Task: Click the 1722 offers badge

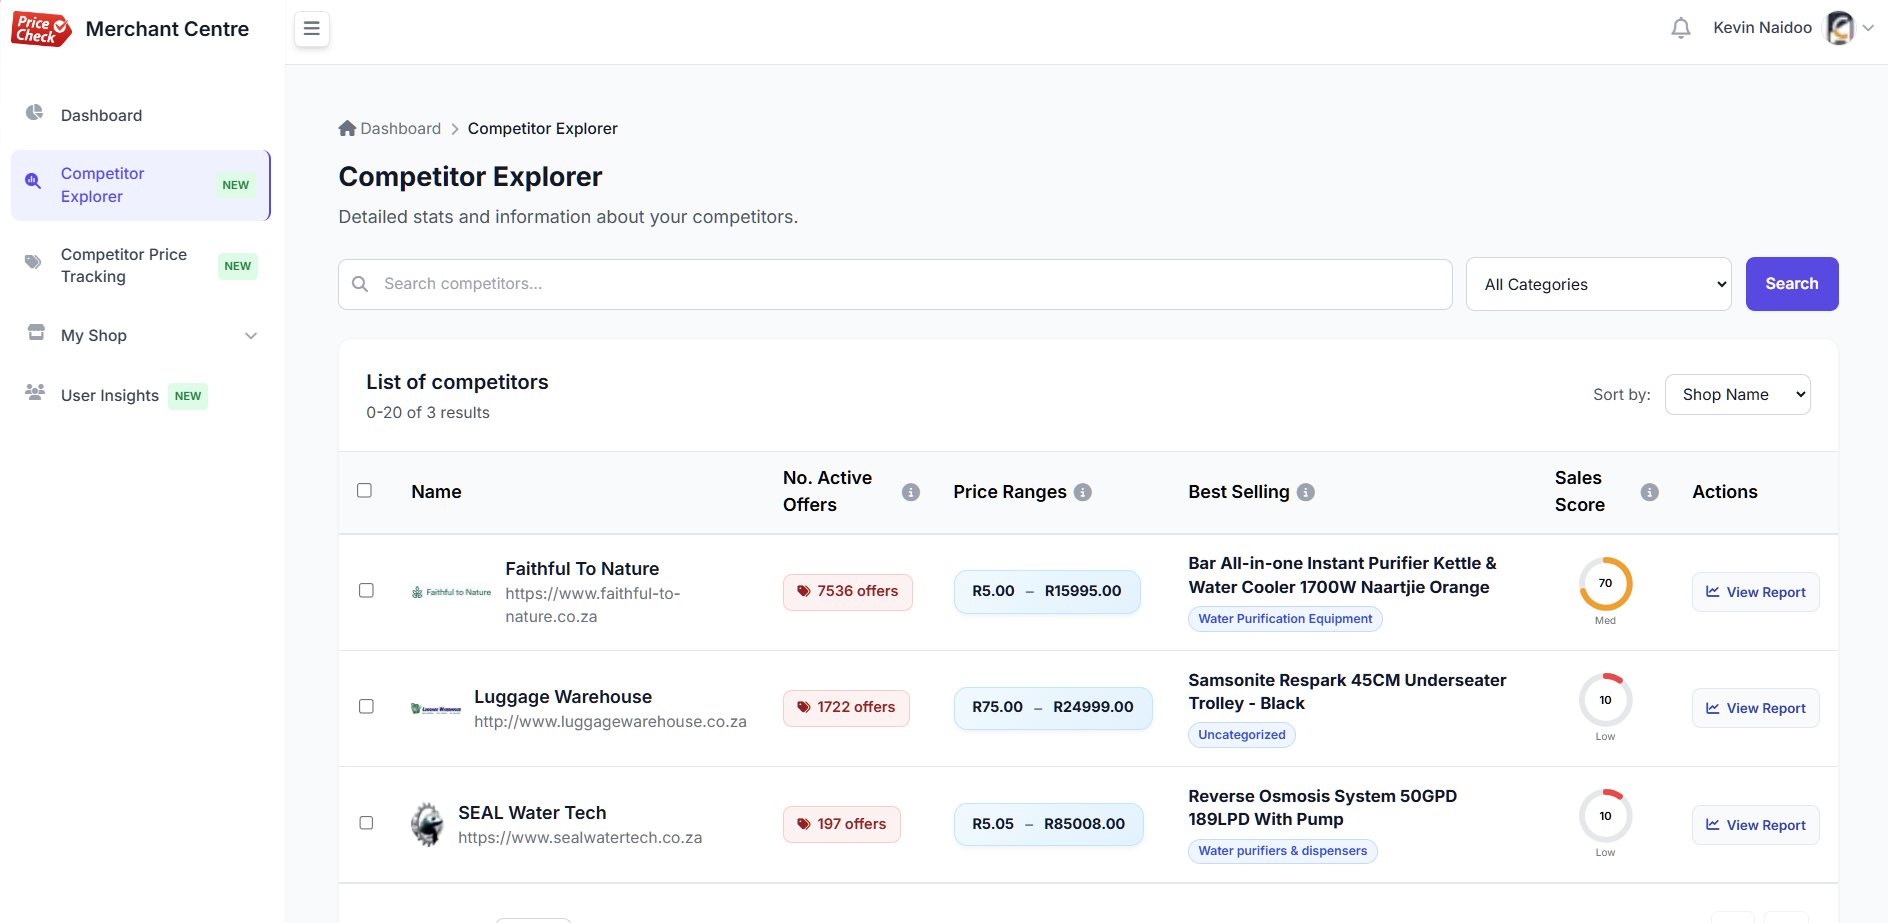Action: pyautogui.click(x=846, y=708)
